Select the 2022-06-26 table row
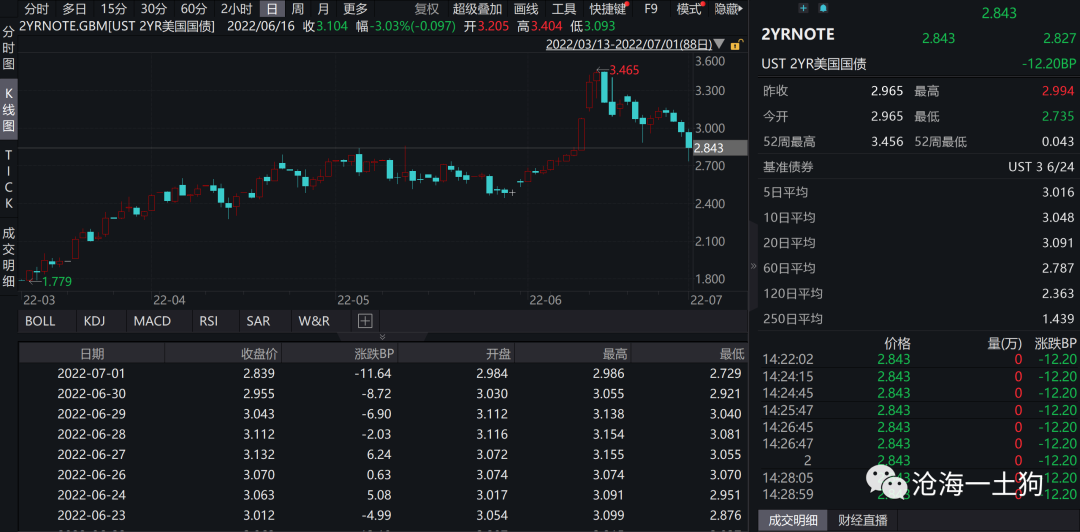 click(384, 475)
